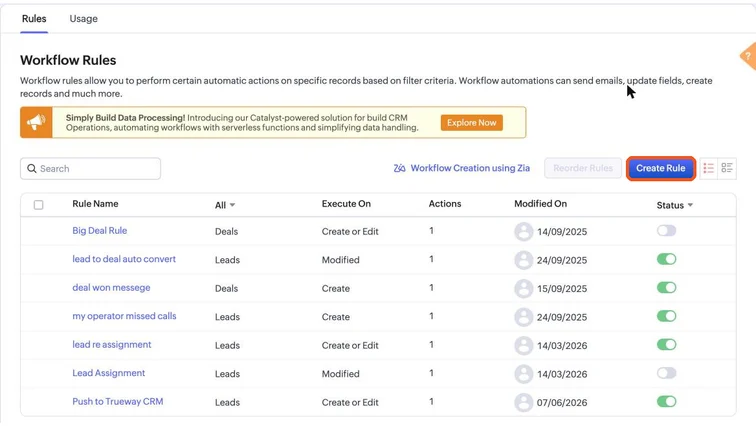Viewport: 756px width, 426px height.
Task: Click avatar in Push to Trueway CRM row
Action: (523, 402)
